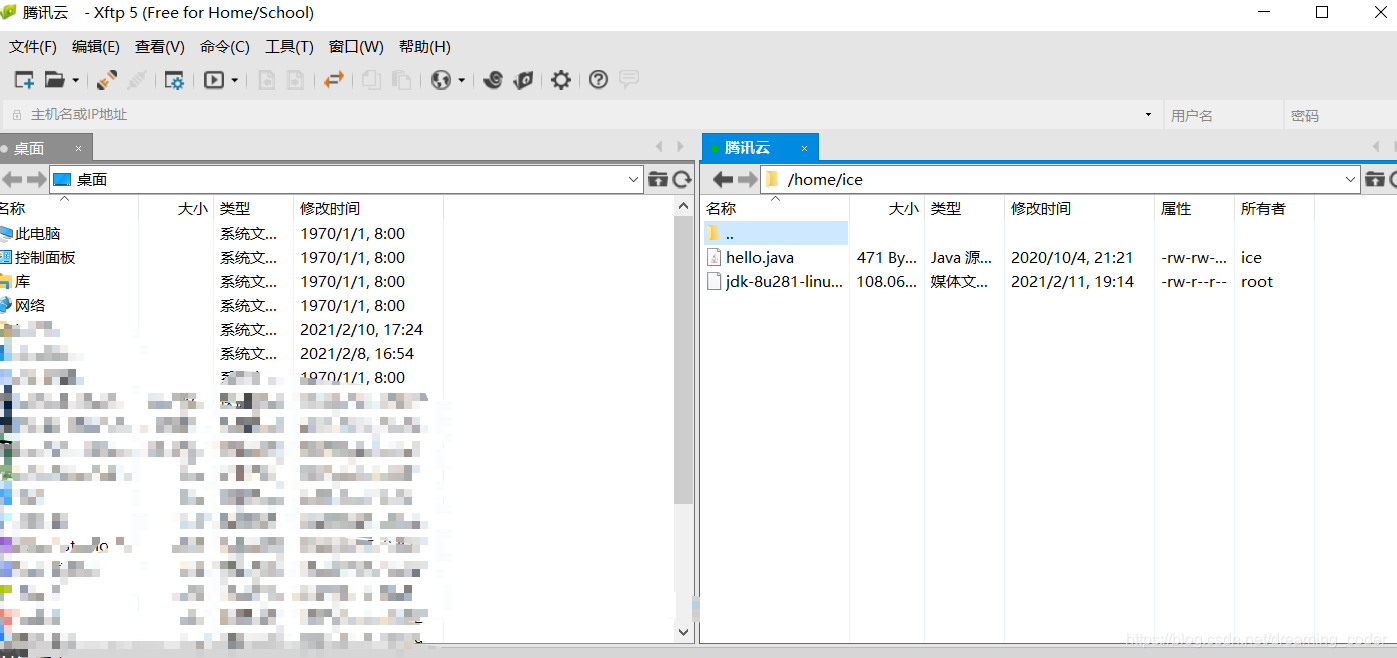Click local pane scroll down arrow
The height and width of the screenshot is (658, 1397).
tap(684, 632)
